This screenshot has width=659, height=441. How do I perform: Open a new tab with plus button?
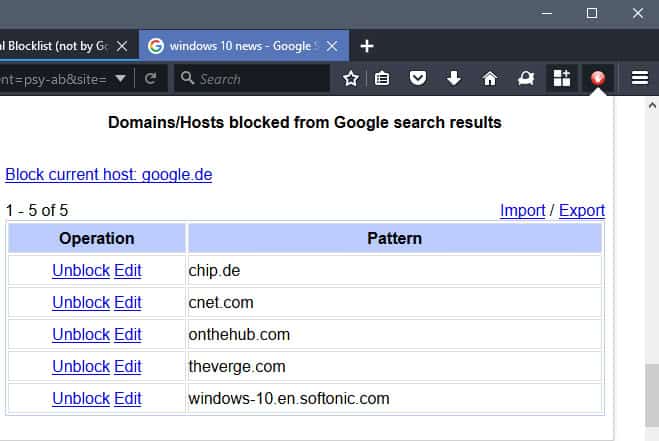point(366,46)
